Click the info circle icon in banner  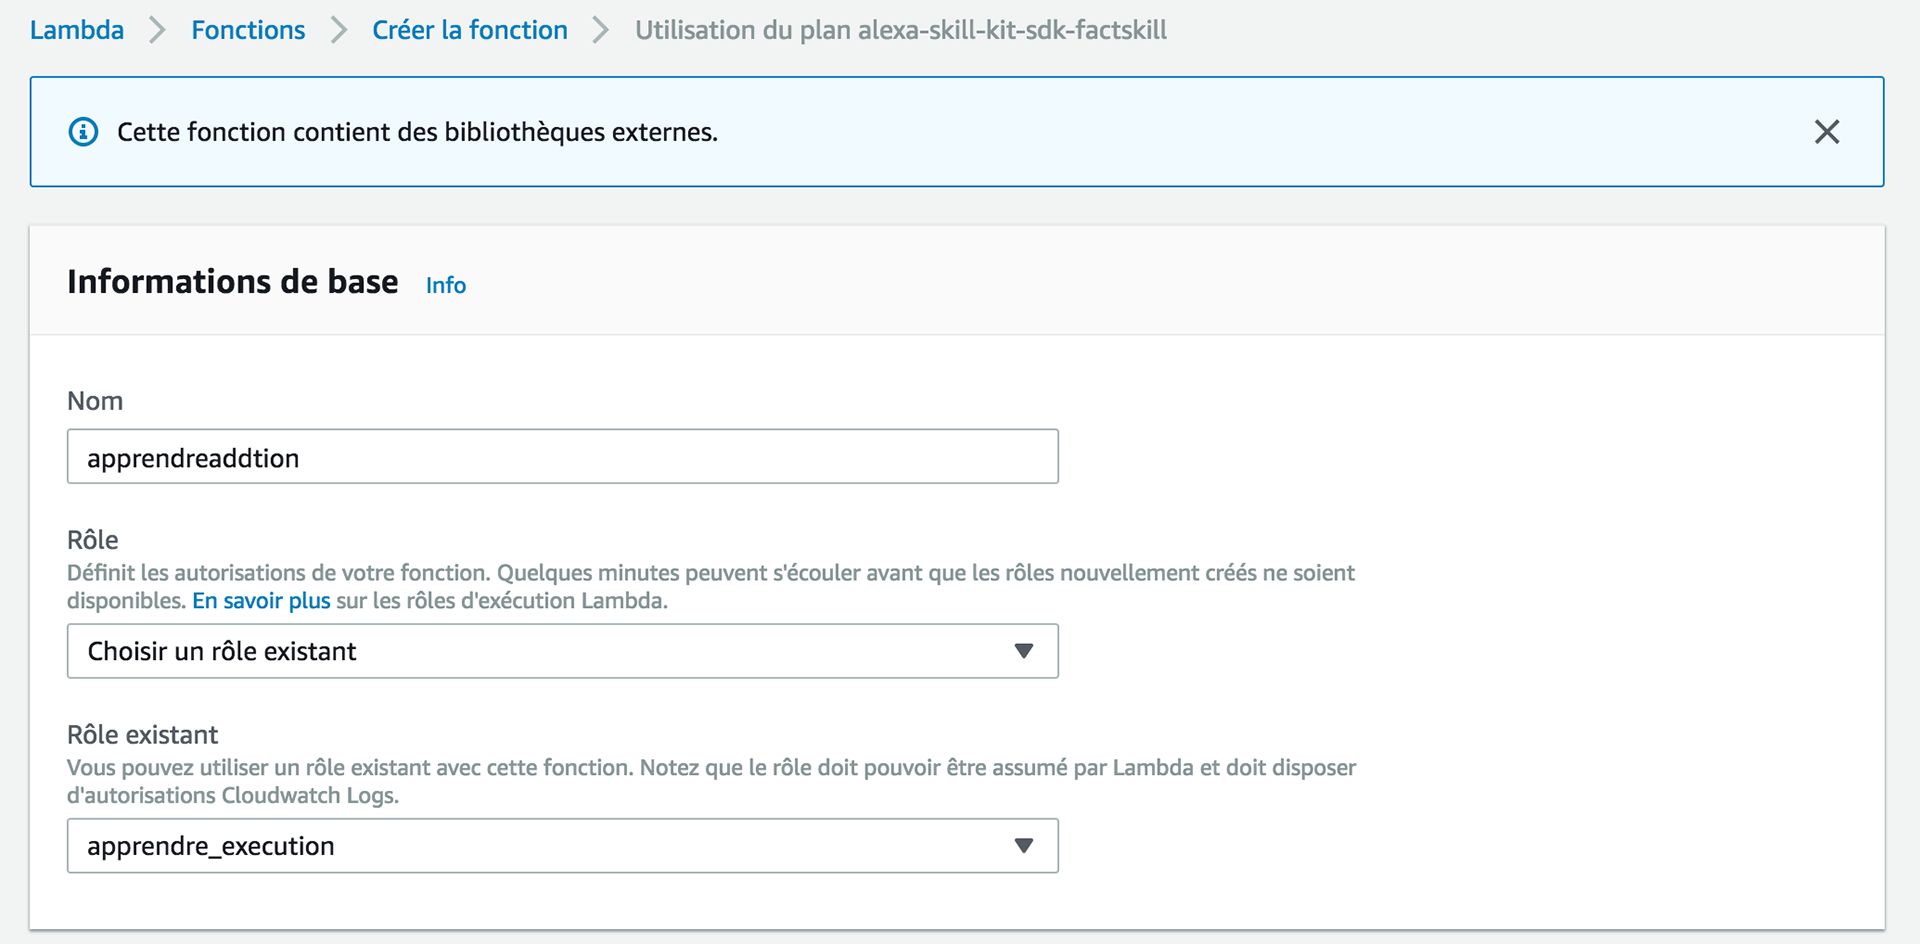[x=83, y=132]
